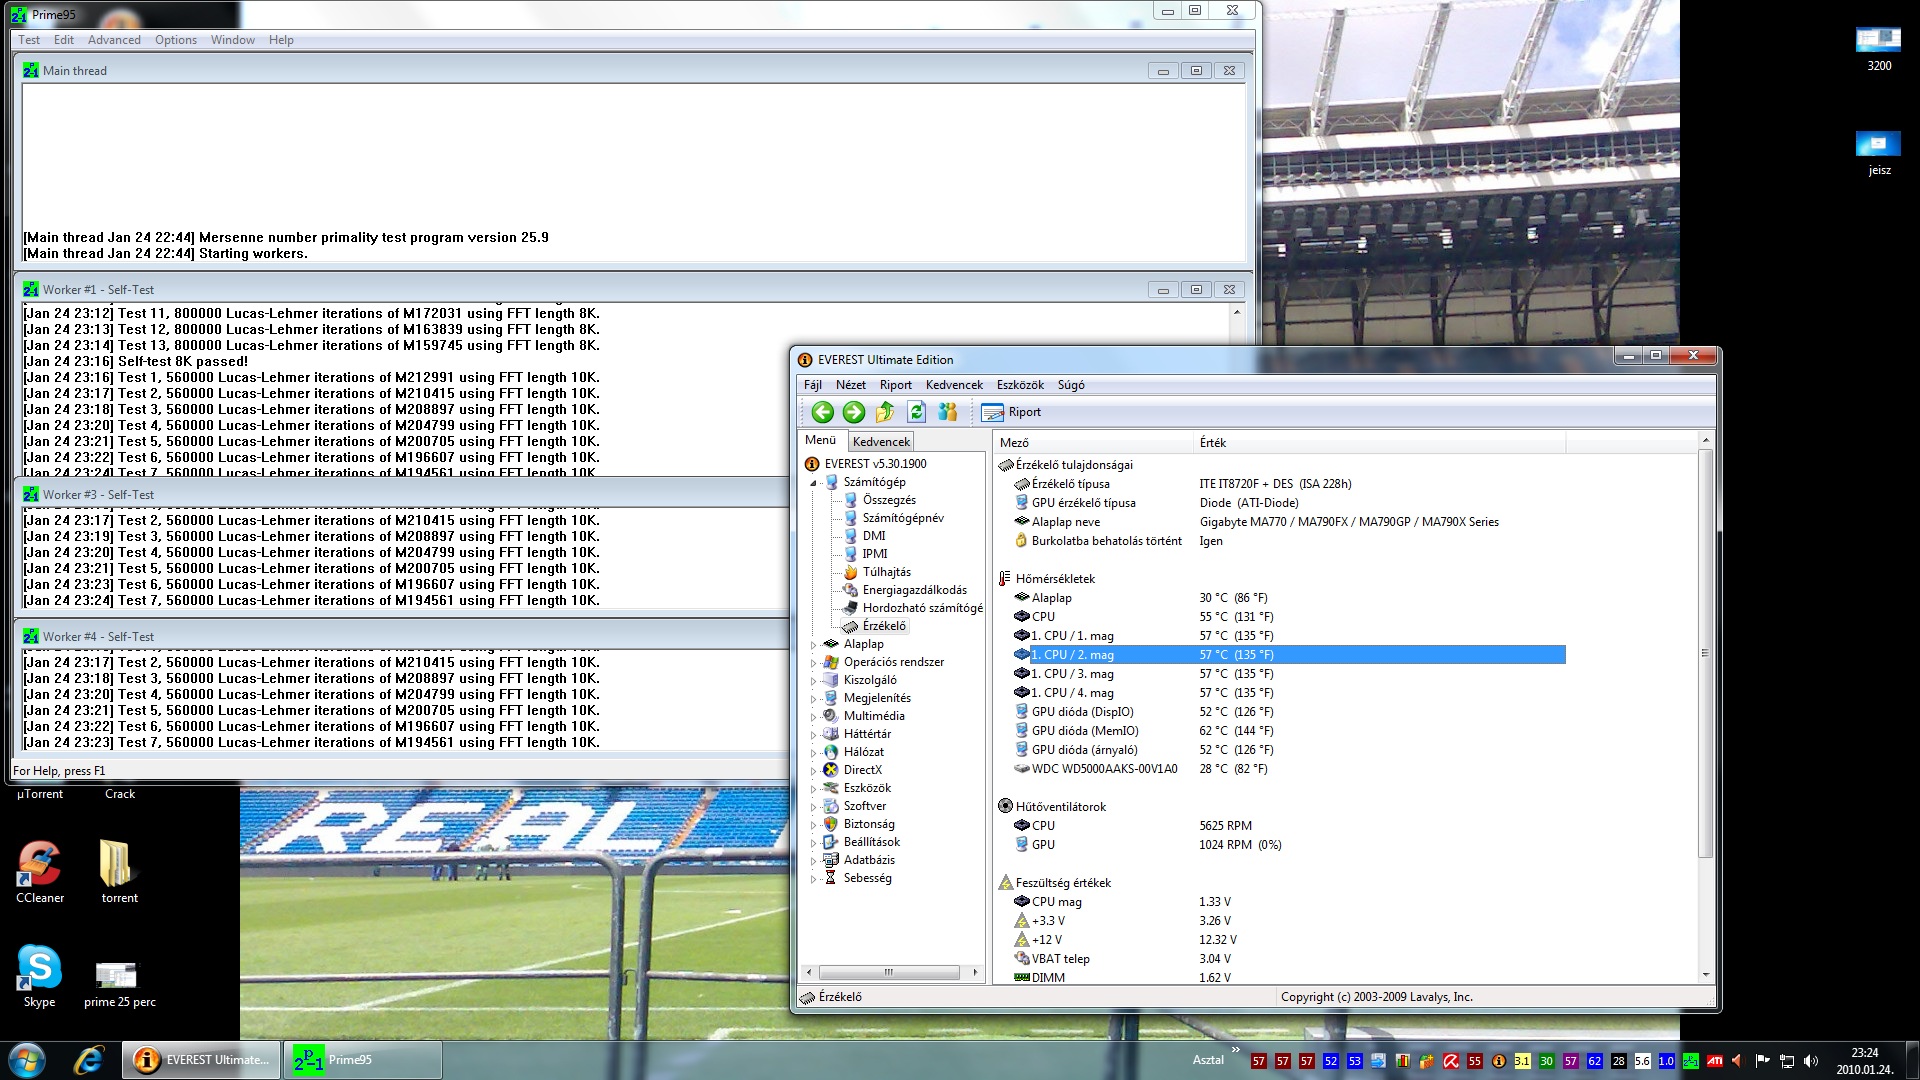Expand the Multimédia tree node

coord(813,717)
